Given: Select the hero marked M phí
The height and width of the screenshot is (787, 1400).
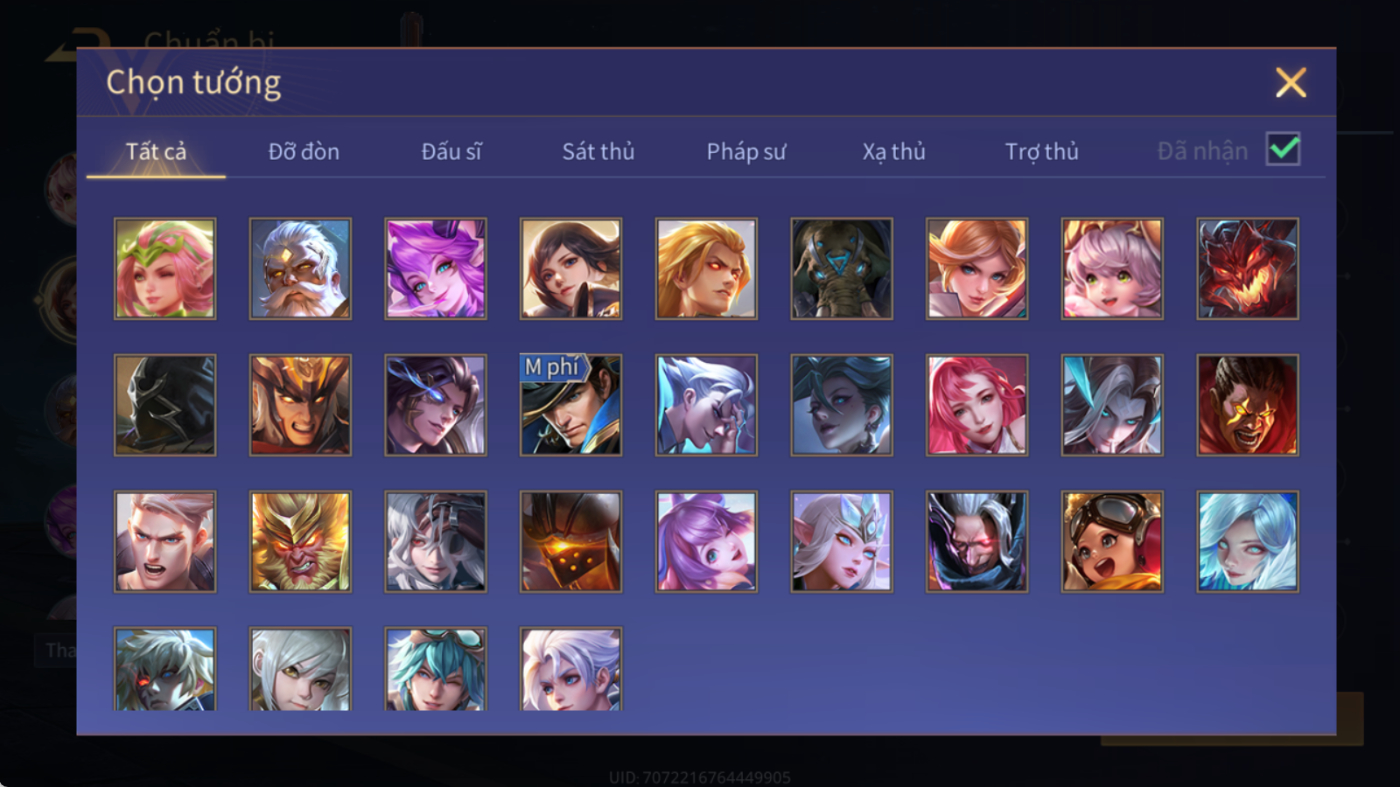Looking at the screenshot, I should pos(571,405).
